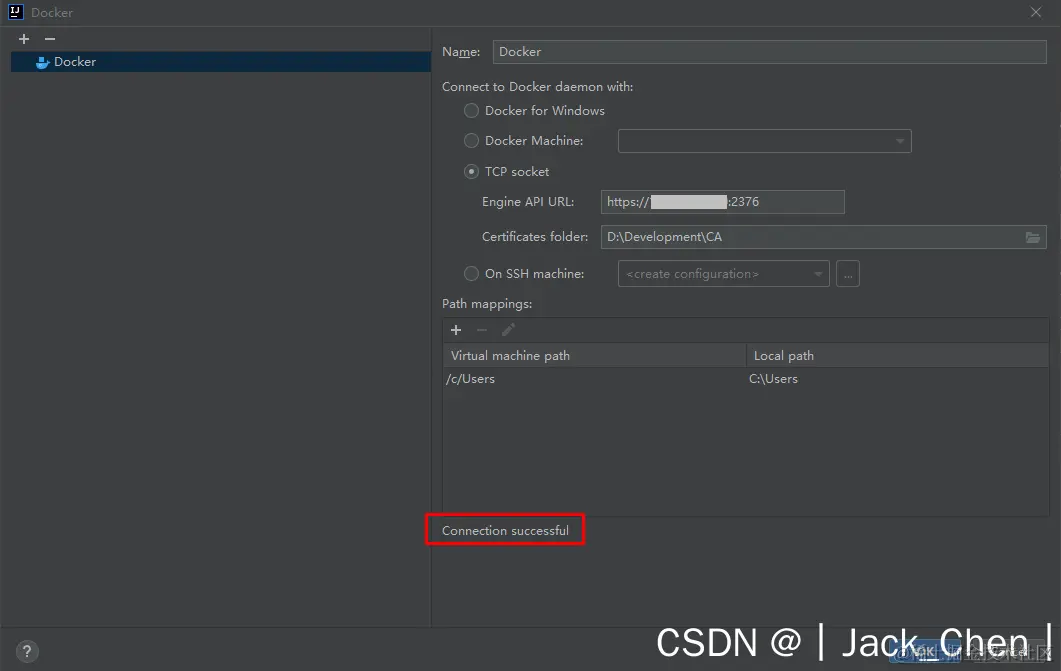Image resolution: width=1061 pixels, height=671 pixels.
Task: Select the C:\Users local path cell
Action: (897, 379)
